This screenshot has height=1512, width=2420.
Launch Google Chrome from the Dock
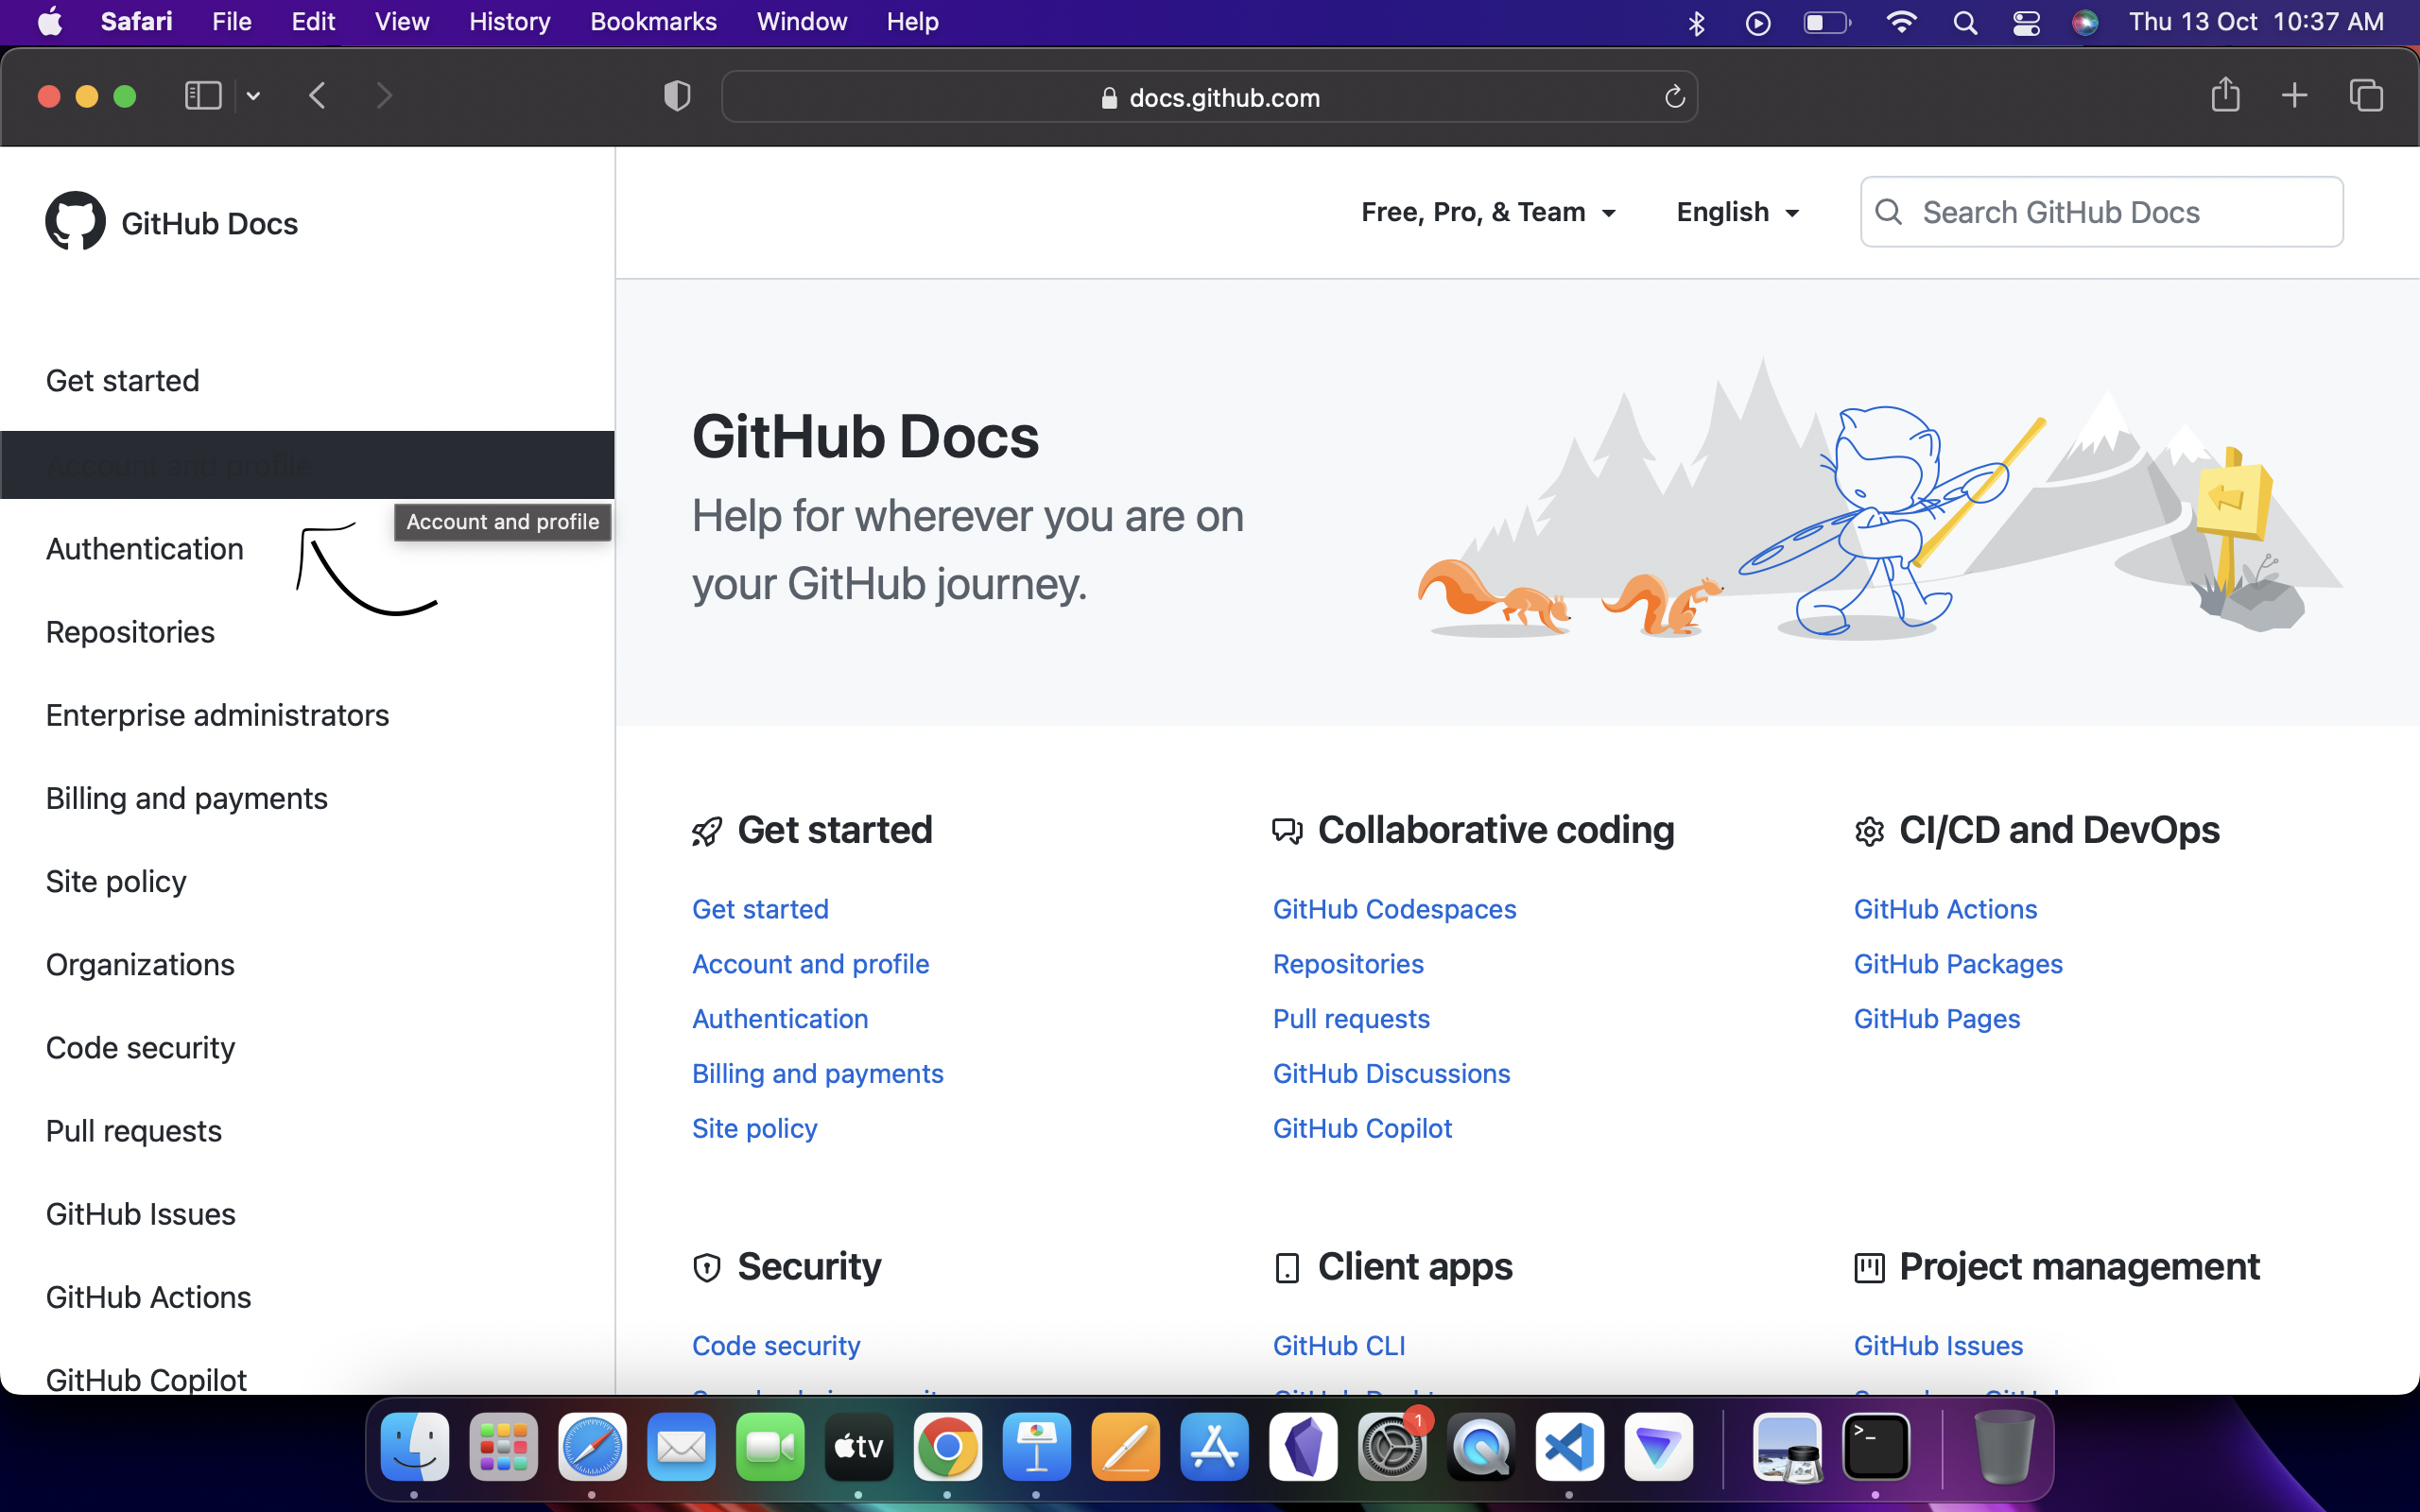click(x=948, y=1447)
